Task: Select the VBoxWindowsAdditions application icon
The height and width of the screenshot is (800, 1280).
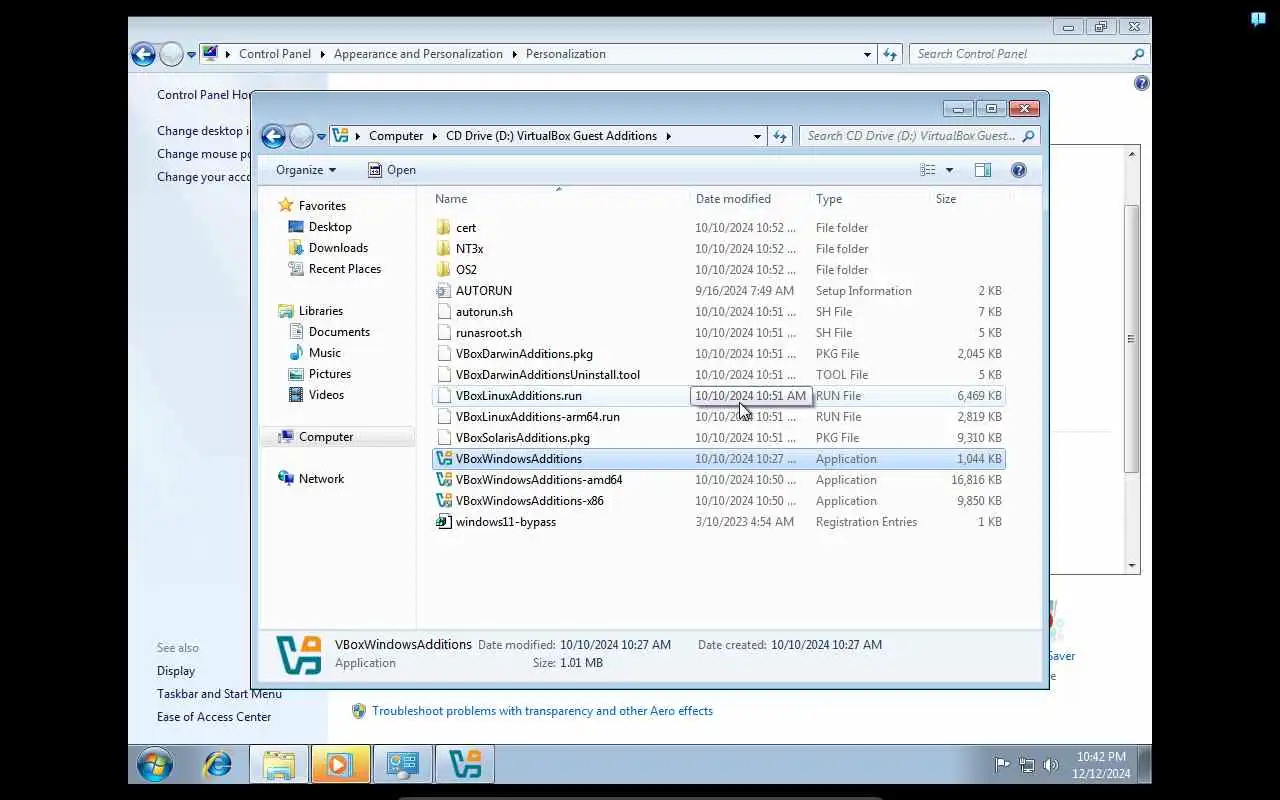Action: (444, 459)
